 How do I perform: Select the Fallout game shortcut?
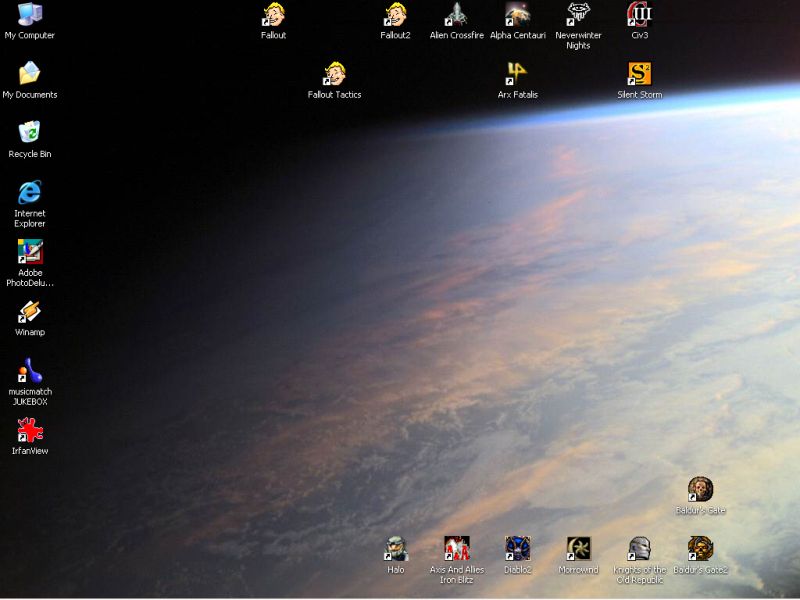(x=274, y=15)
